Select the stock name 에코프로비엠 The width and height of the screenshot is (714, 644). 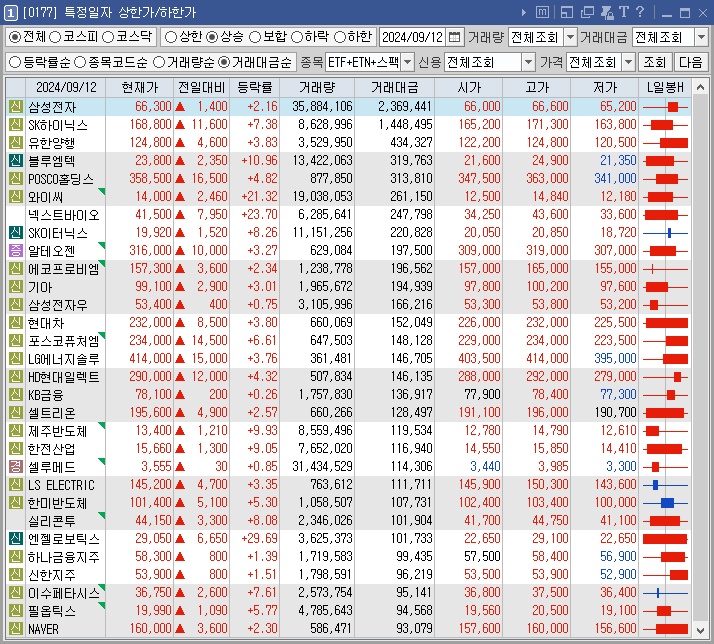click(x=63, y=269)
